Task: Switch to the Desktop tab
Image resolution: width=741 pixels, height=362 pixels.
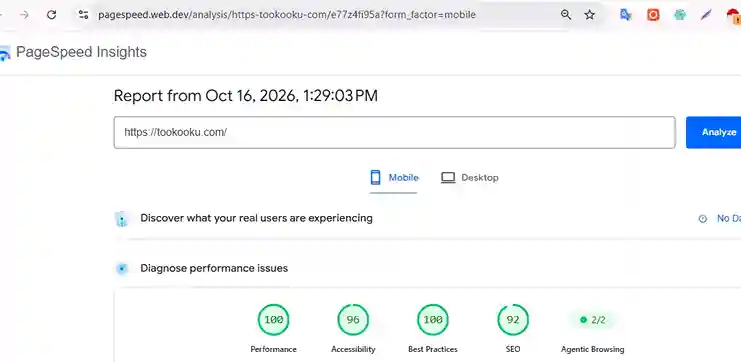Action: click(469, 178)
